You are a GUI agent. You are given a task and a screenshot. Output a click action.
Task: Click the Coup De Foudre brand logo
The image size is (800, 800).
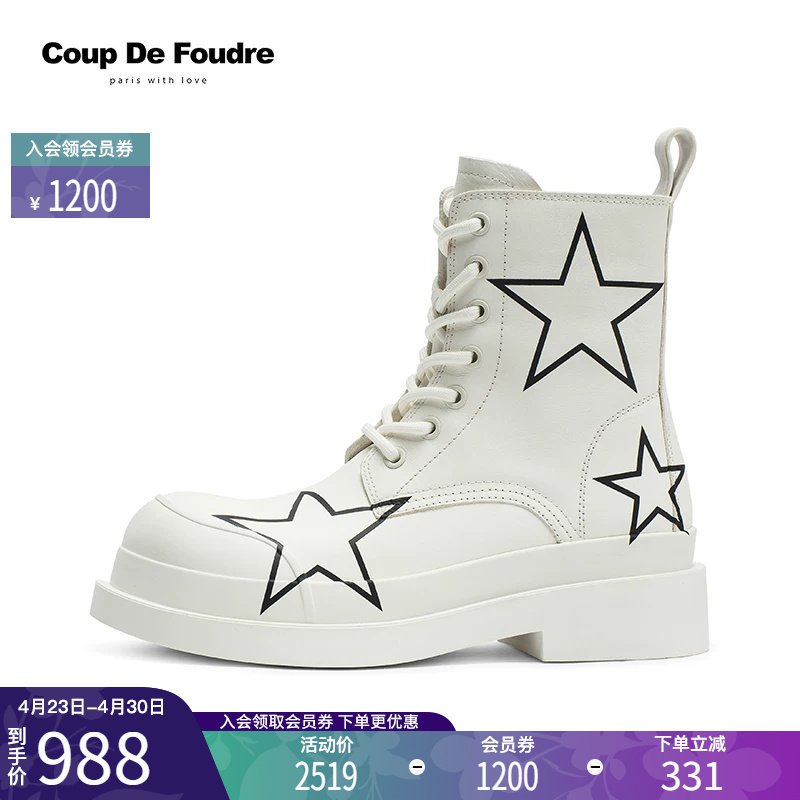158,62
